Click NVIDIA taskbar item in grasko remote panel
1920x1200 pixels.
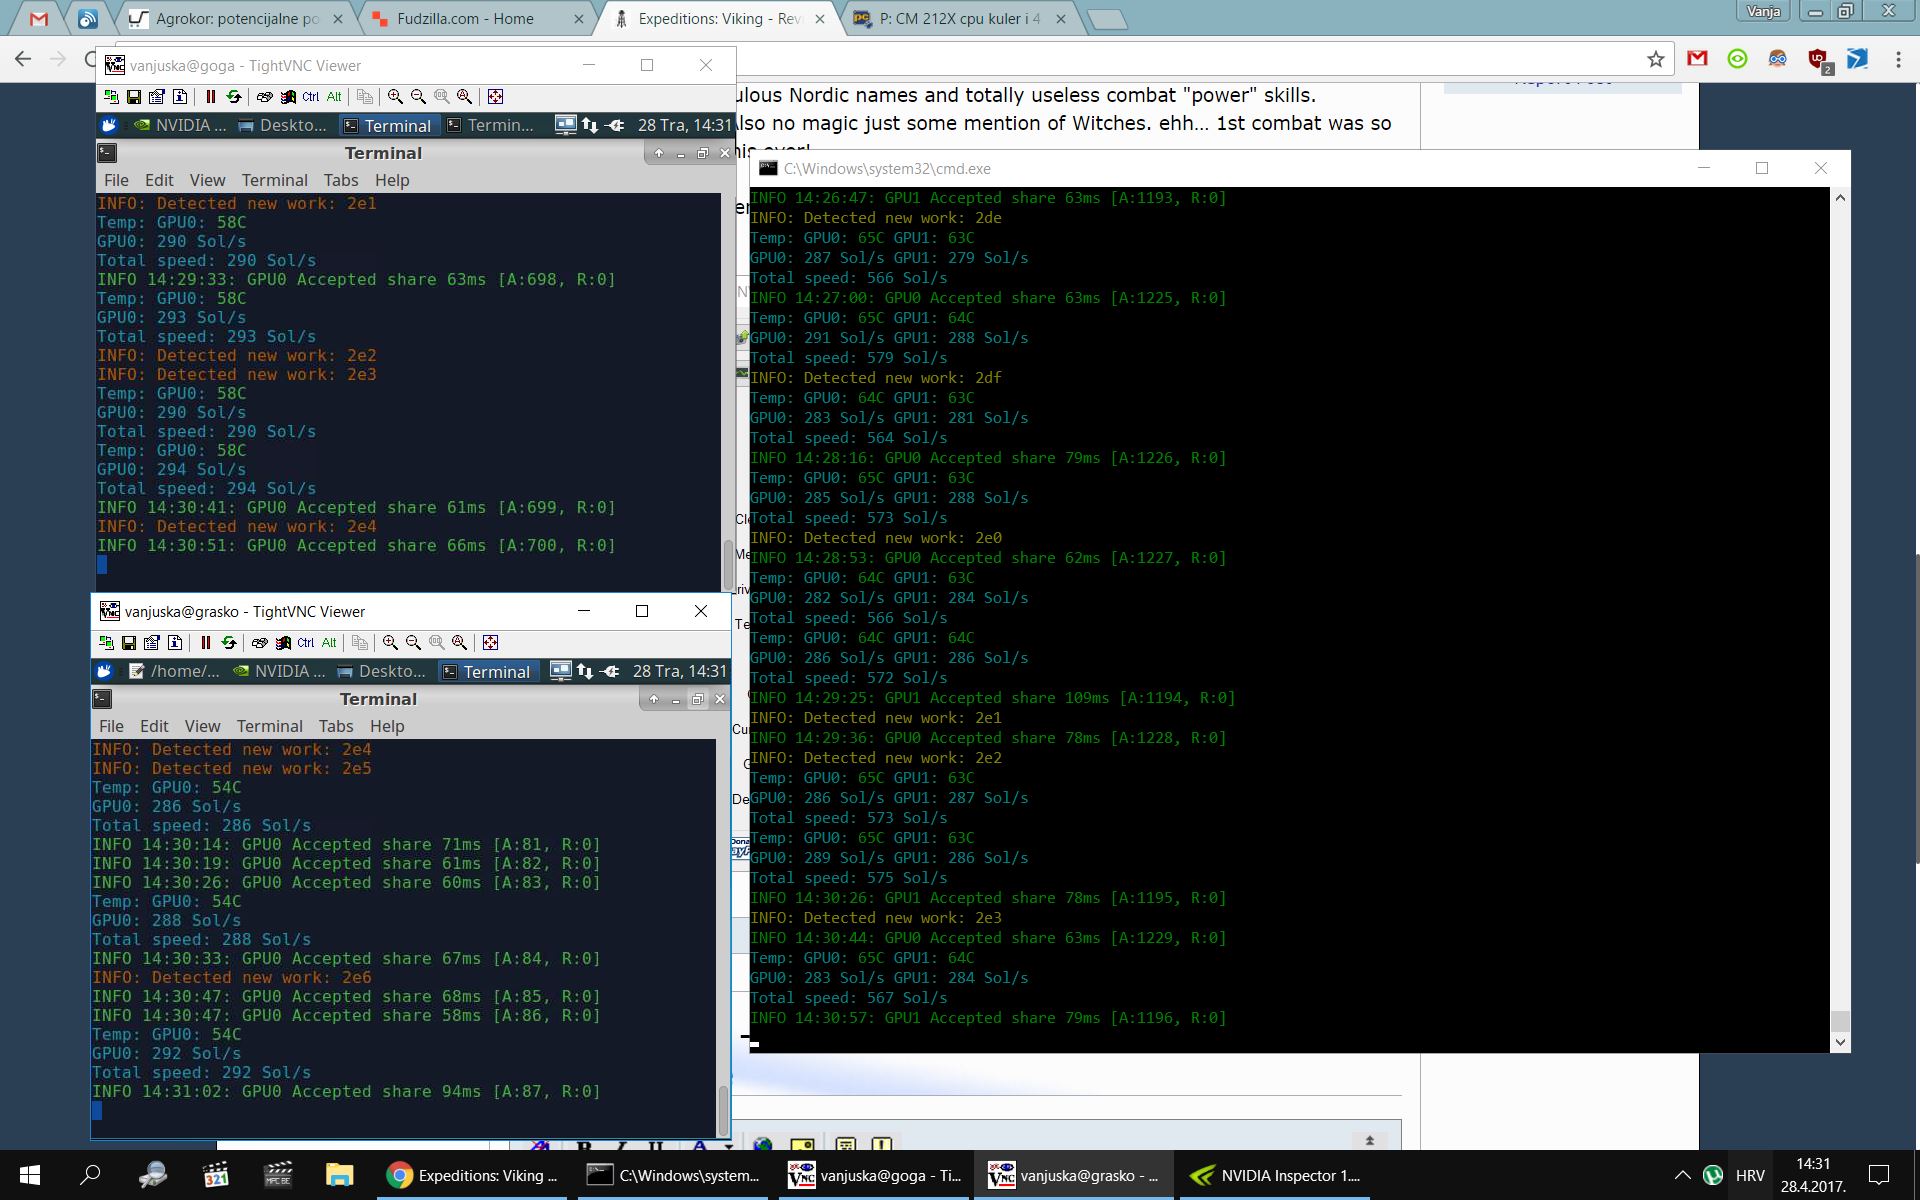pyautogui.click(x=279, y=671)
